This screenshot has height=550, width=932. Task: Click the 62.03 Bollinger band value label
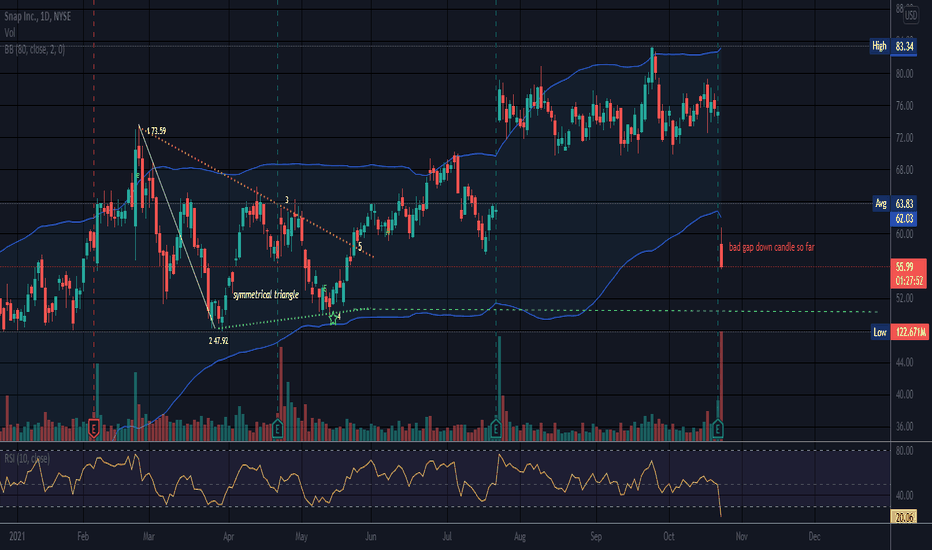[903, 219]
